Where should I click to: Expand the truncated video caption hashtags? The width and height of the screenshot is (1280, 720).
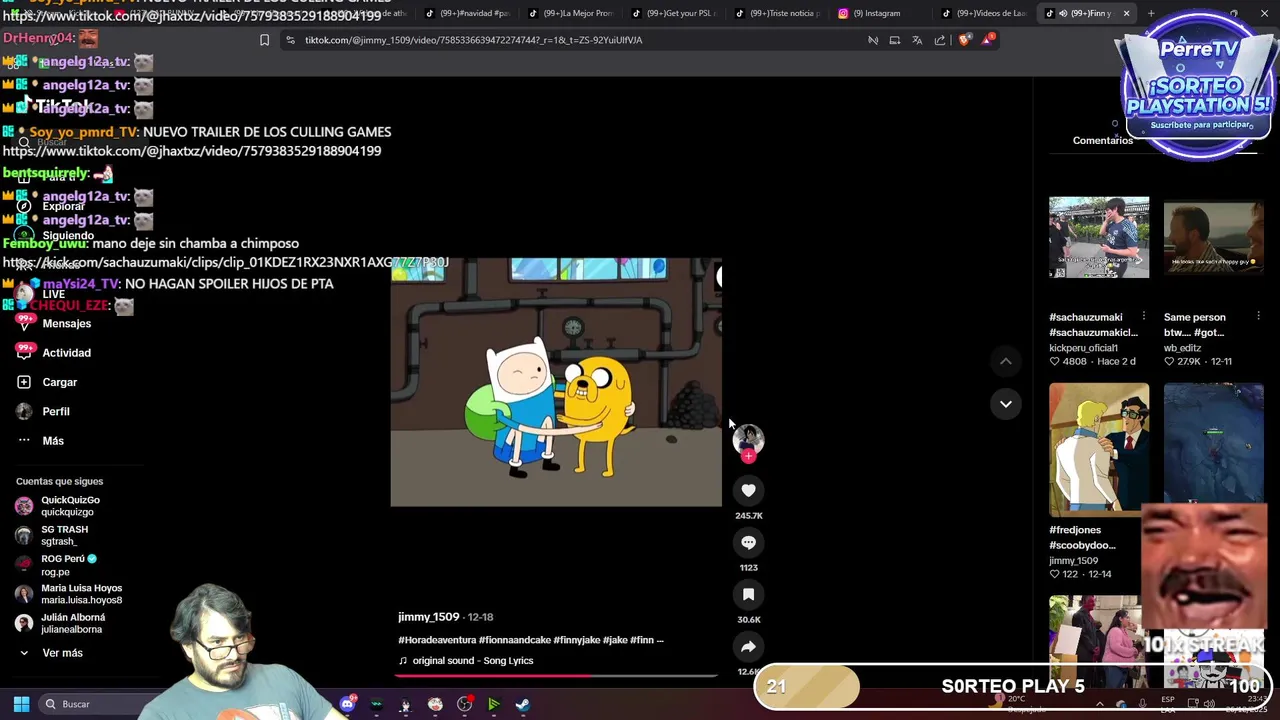click(x=659, y=640)
